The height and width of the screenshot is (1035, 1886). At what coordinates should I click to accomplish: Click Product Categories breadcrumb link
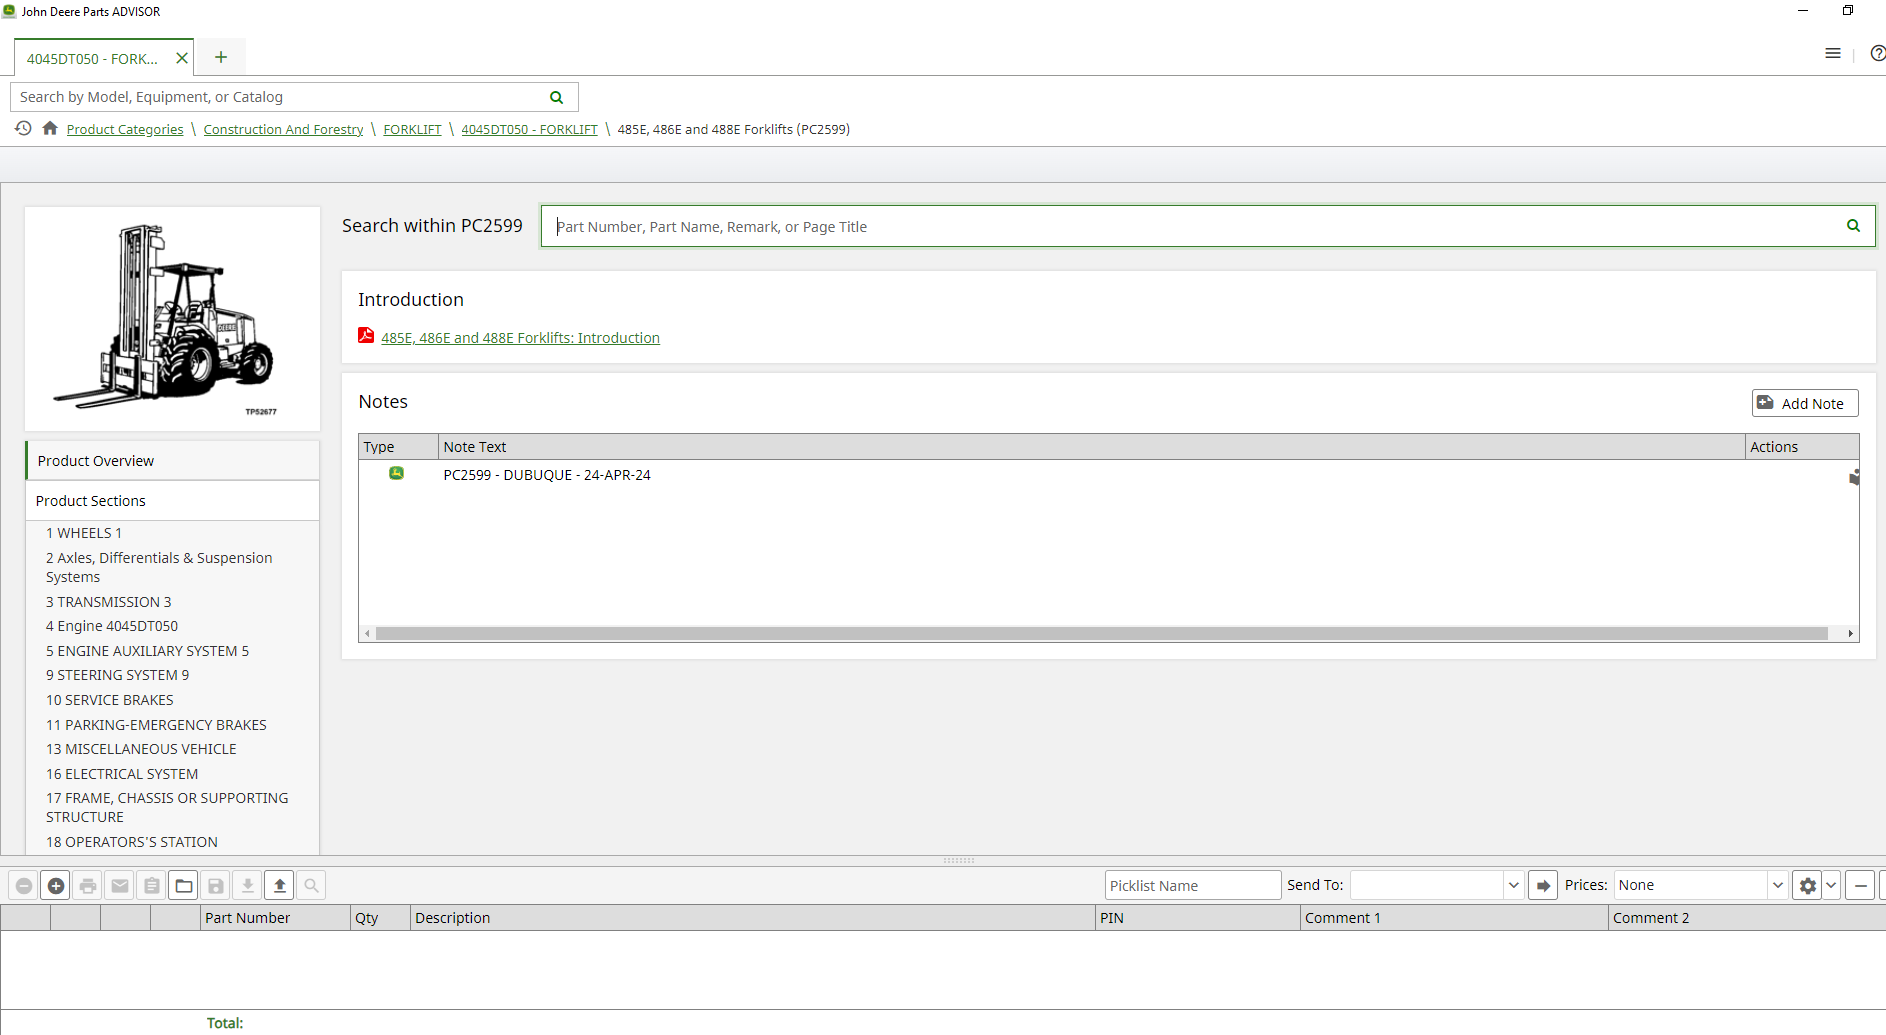pos(125,129)
